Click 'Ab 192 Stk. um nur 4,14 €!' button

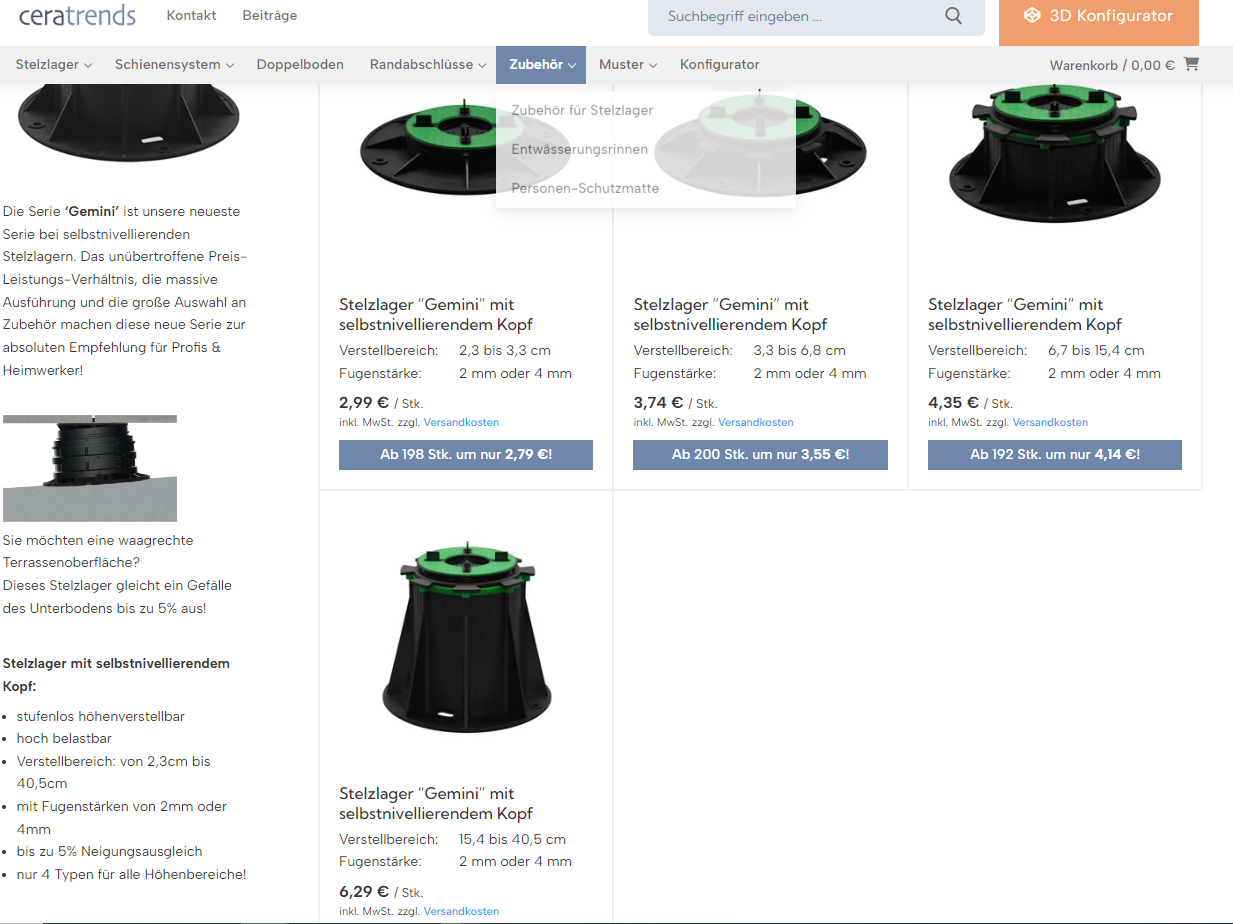click(x=1055, y=454)
